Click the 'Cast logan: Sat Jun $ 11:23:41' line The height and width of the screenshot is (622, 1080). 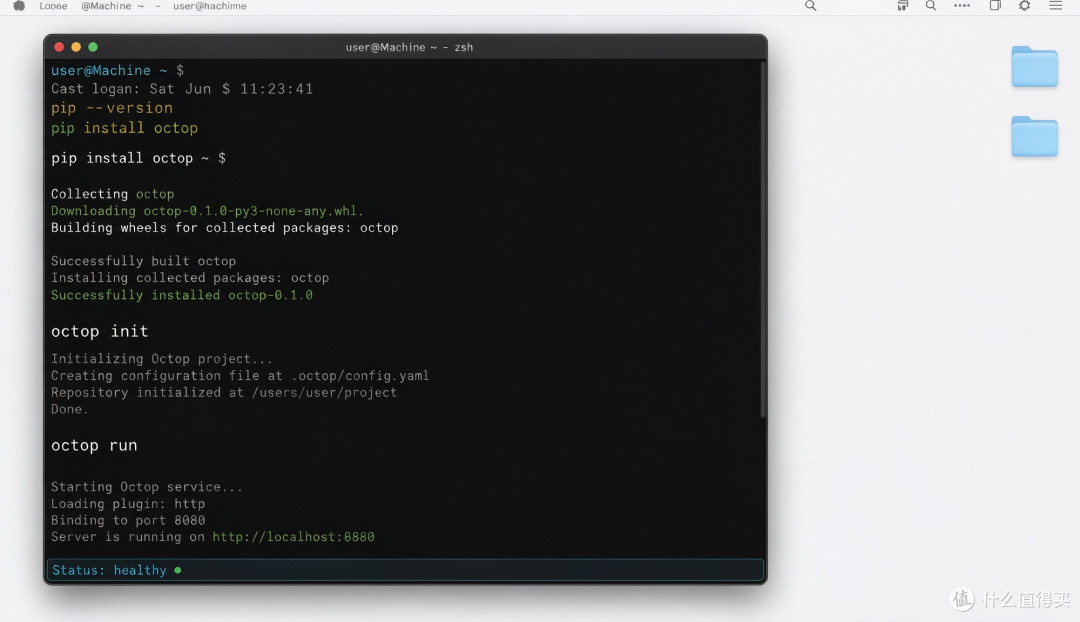click(x=182, y=89)
